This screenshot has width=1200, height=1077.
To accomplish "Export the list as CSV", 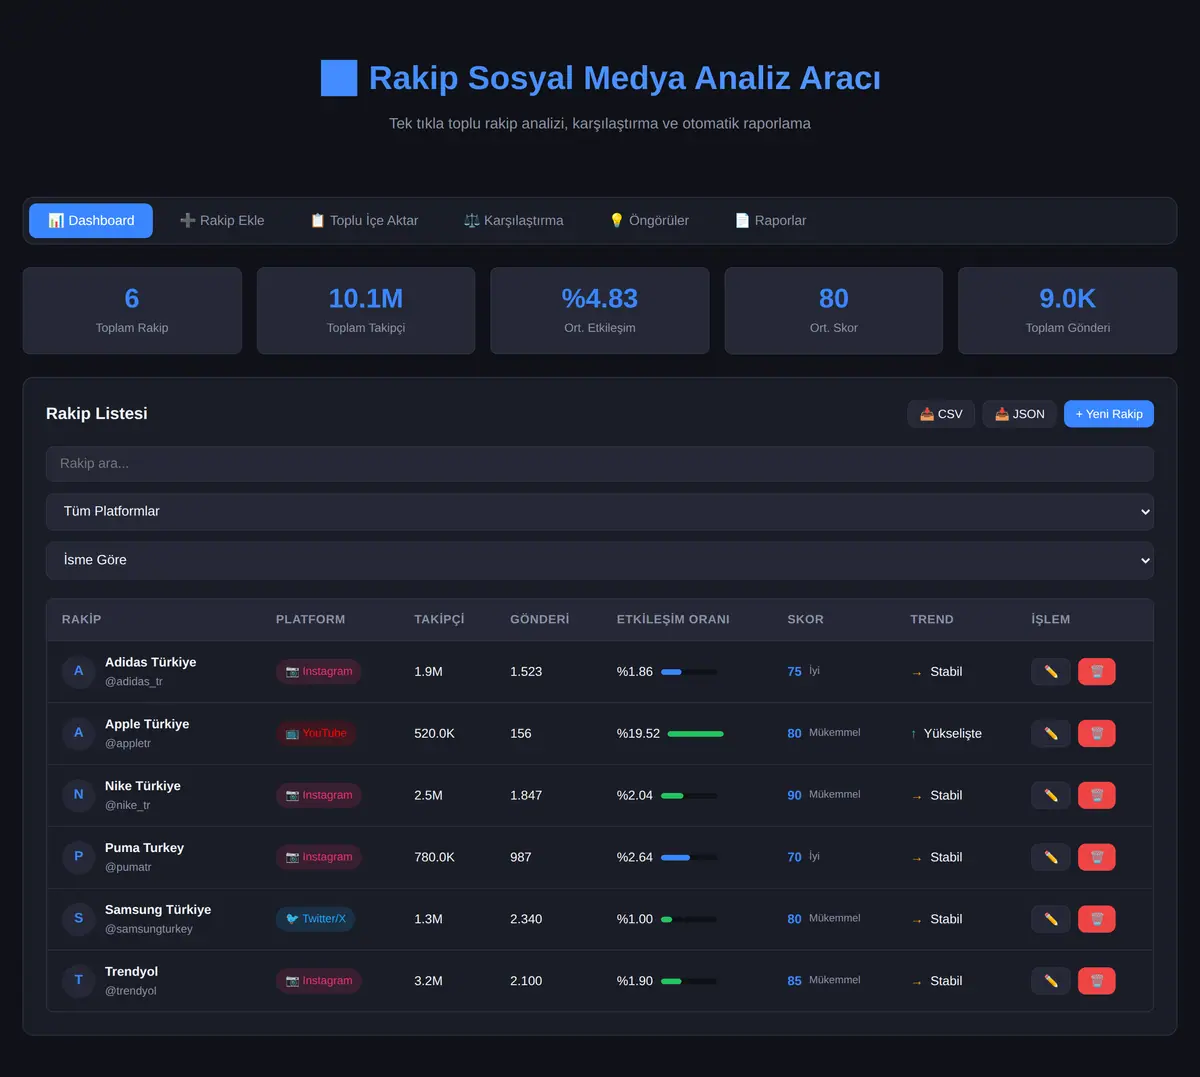I will (941, 414).
